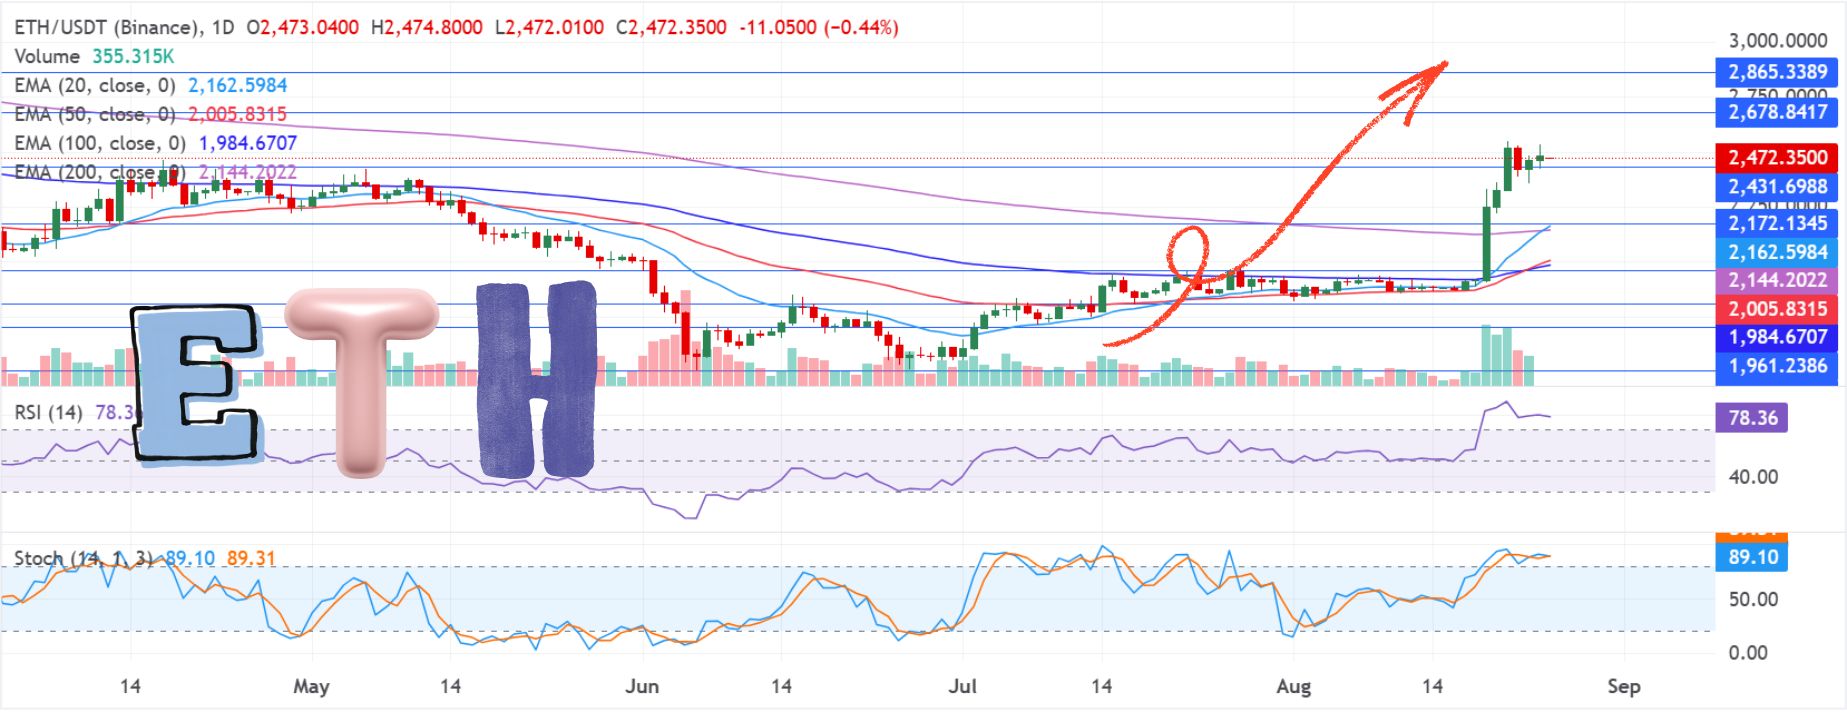The height and width of the screenshot is (720, 1847).
Task: Click the 0.00 Stoch scale label
Action: (1748, 653)
